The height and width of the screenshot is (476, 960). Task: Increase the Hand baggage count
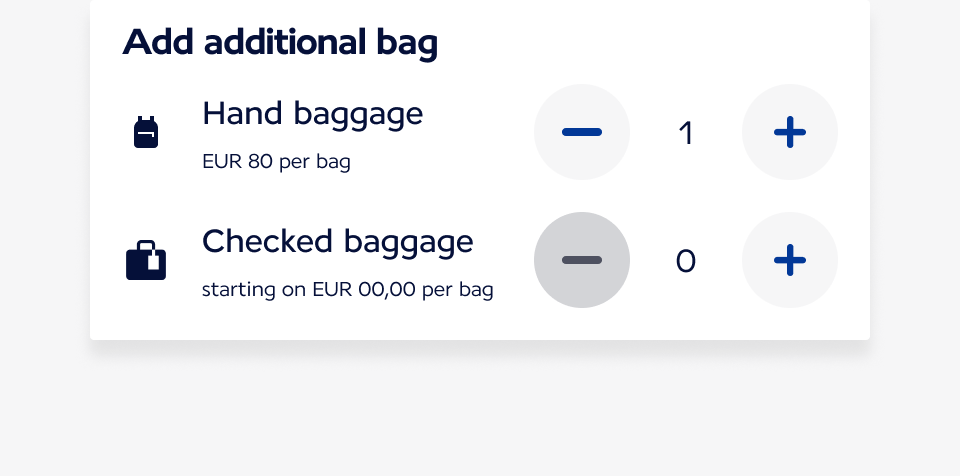(790, 132)
